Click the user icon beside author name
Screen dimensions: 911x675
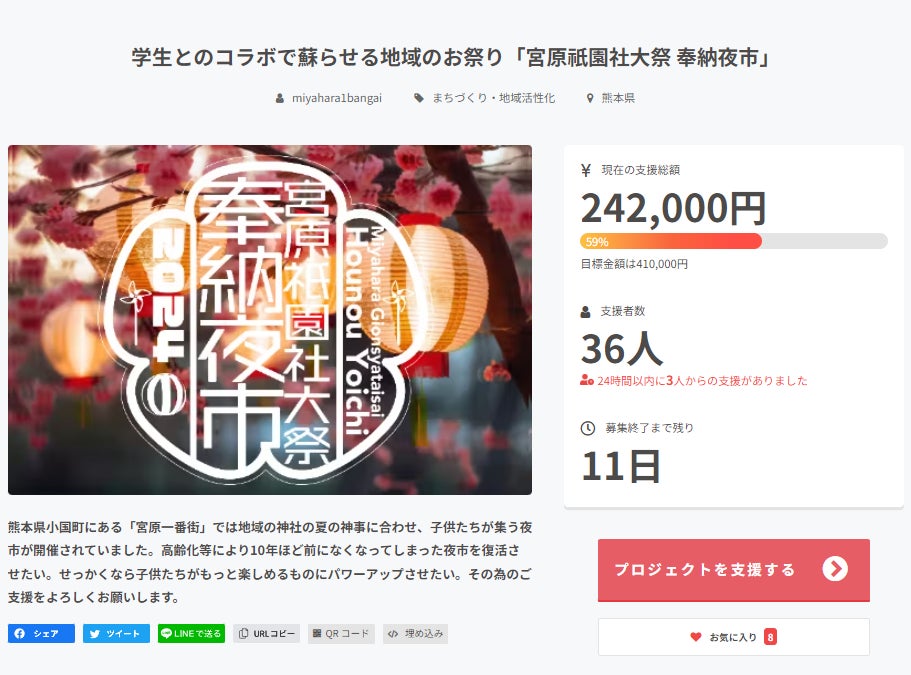[x=279, y=99]
